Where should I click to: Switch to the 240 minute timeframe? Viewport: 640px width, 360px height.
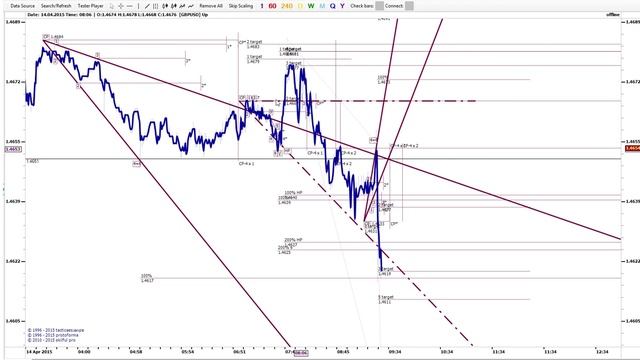287,6
